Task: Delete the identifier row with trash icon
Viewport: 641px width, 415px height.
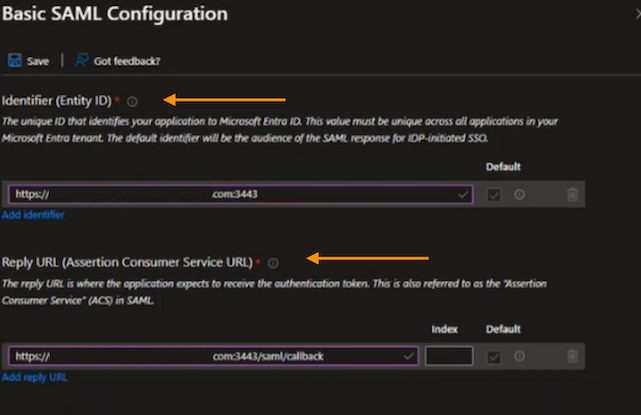Action: click(x=572, y=195)
